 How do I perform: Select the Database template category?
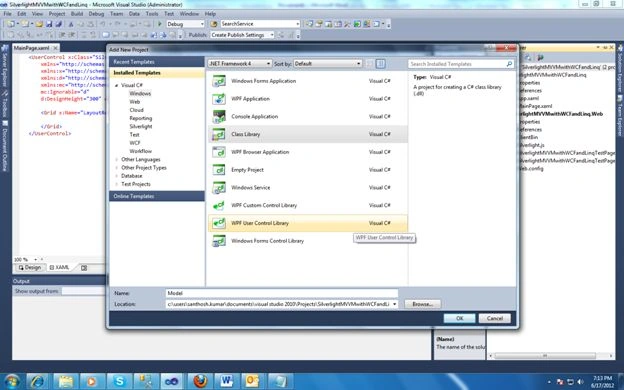131,176
